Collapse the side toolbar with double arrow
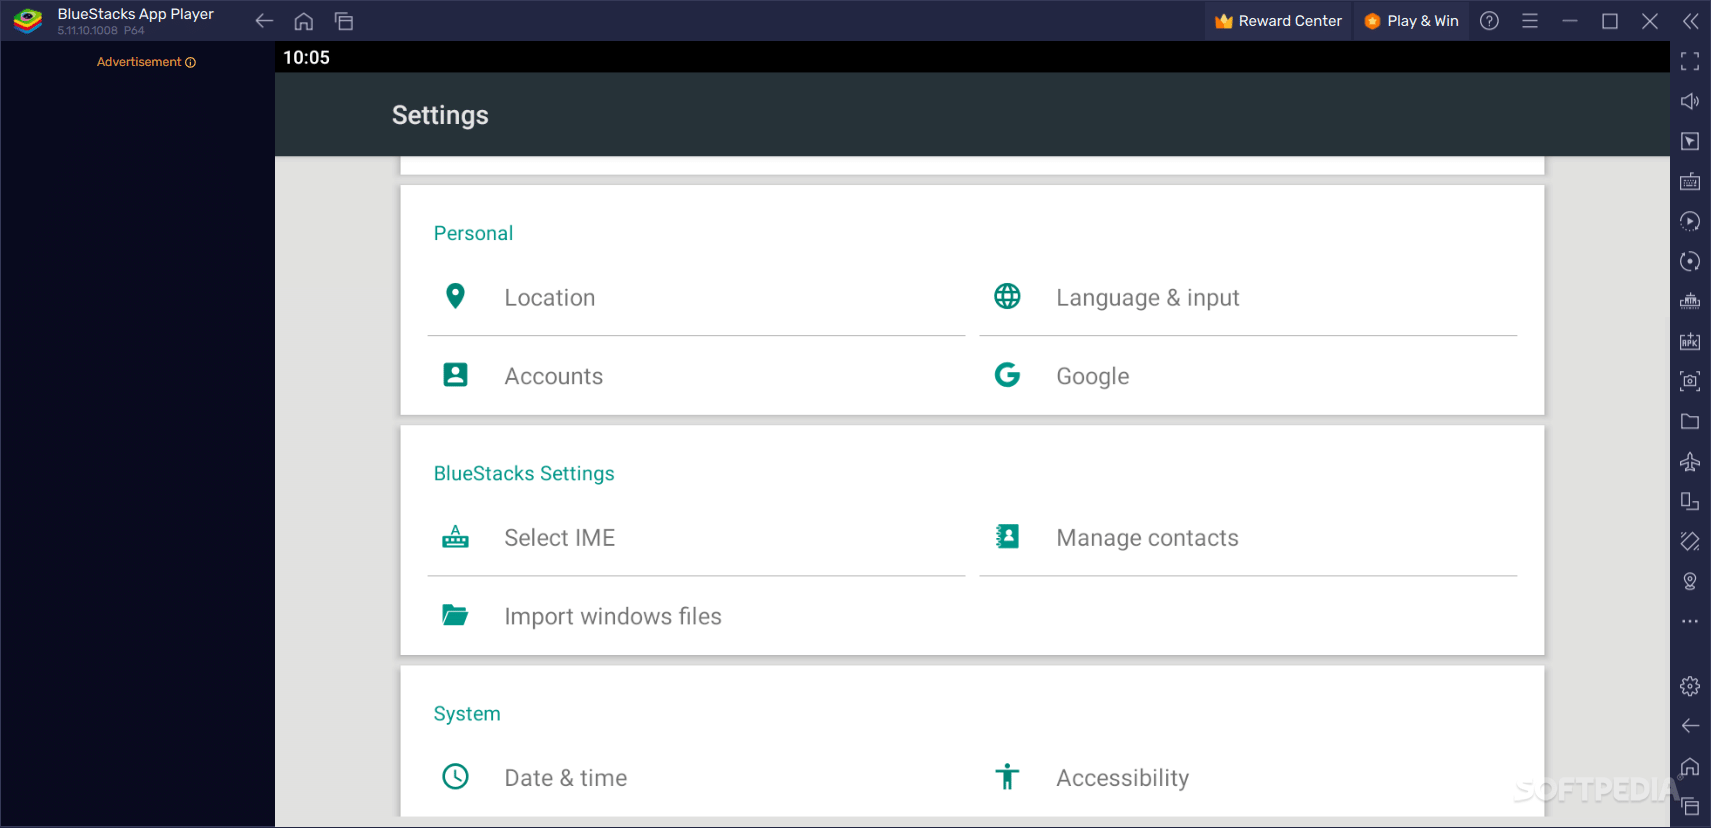1711x828 pixels. (1690, 21)
